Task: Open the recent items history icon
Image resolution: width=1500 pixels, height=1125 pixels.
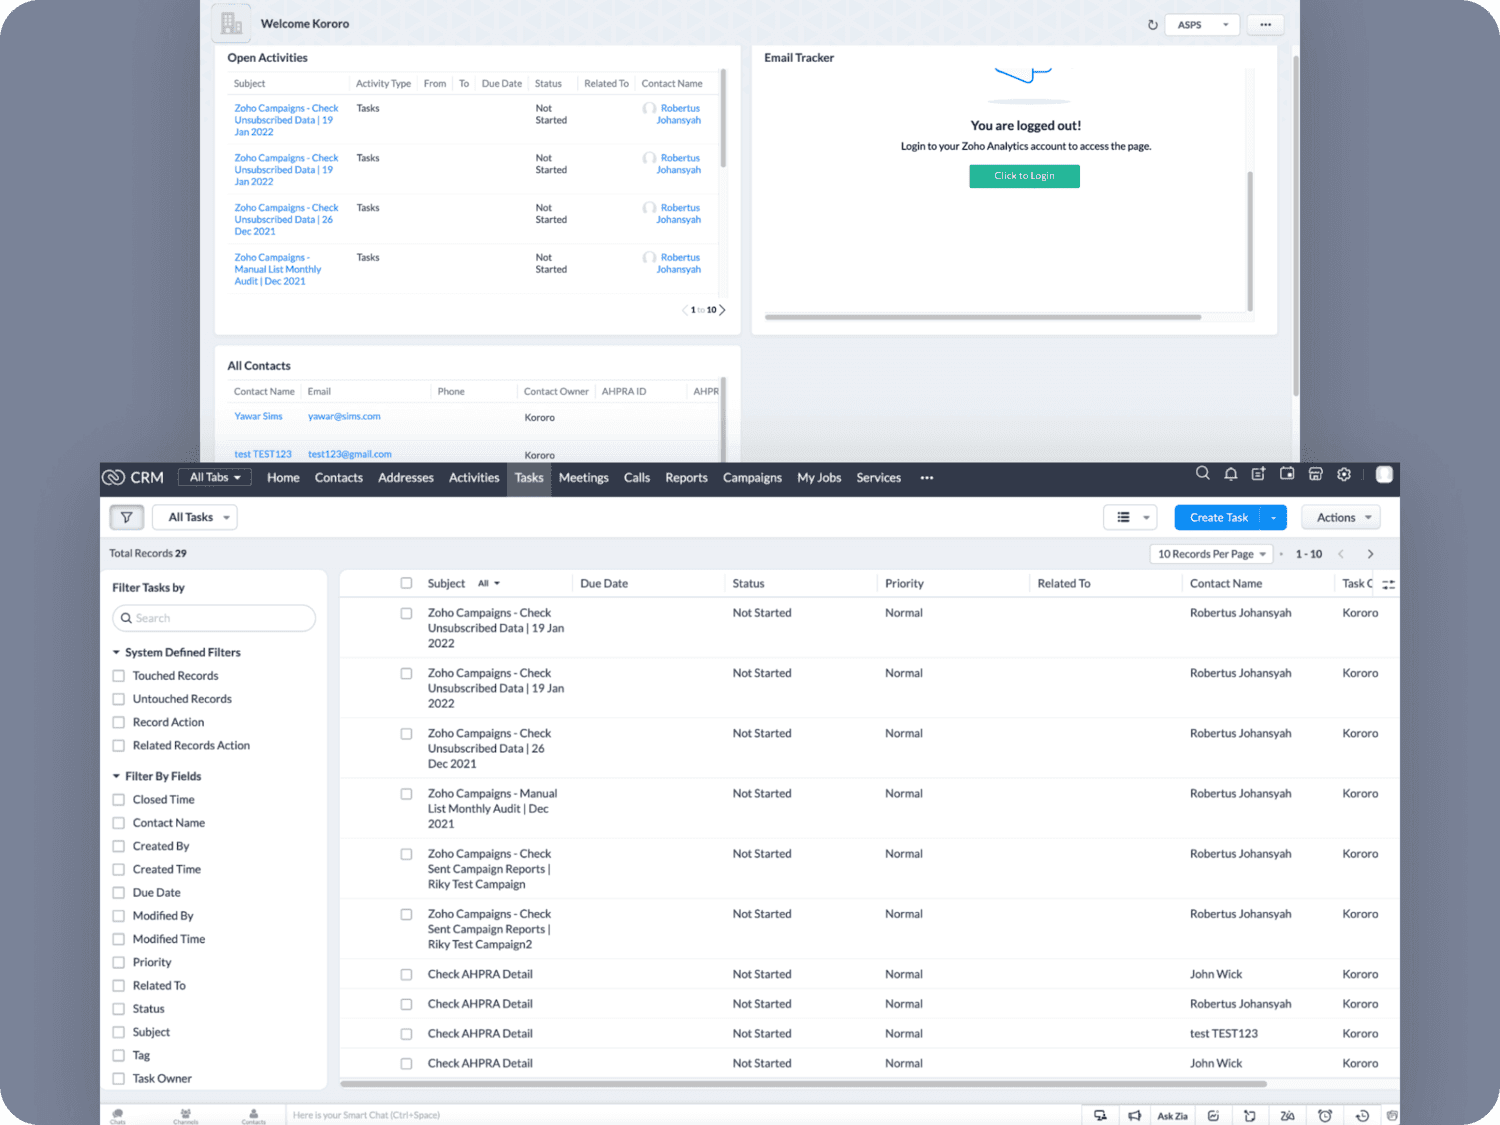Action: pos(1362,1116)
